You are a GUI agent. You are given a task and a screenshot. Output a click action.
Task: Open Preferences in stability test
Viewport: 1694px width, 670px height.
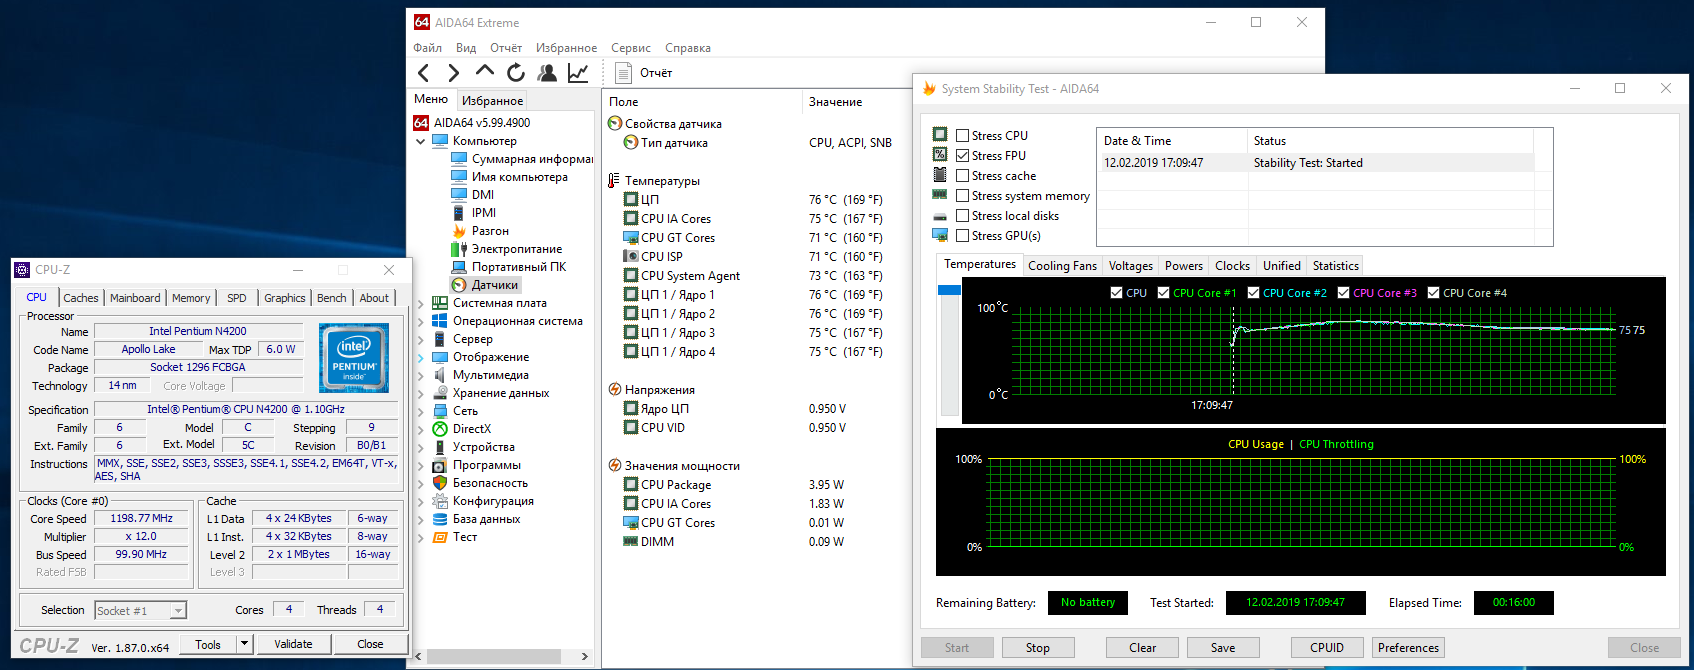click(x=1408, y=648)
